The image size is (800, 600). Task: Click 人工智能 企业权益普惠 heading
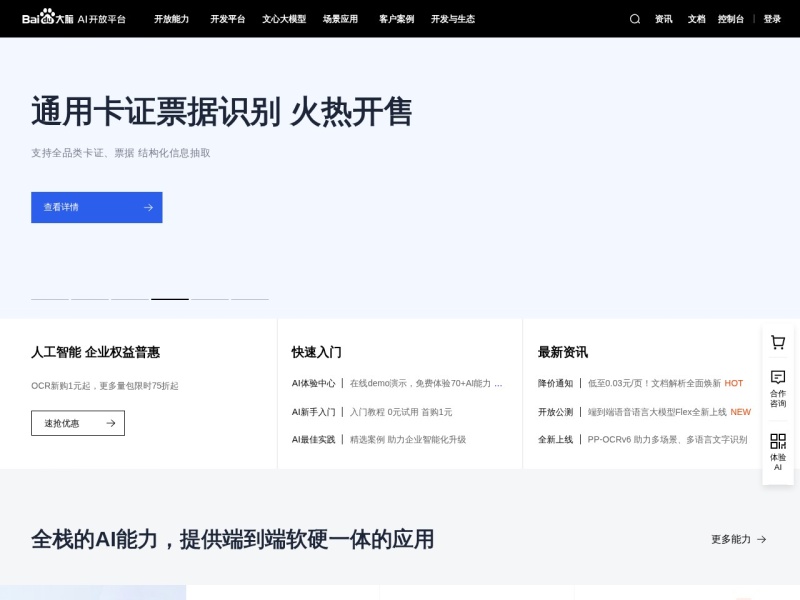95,352
